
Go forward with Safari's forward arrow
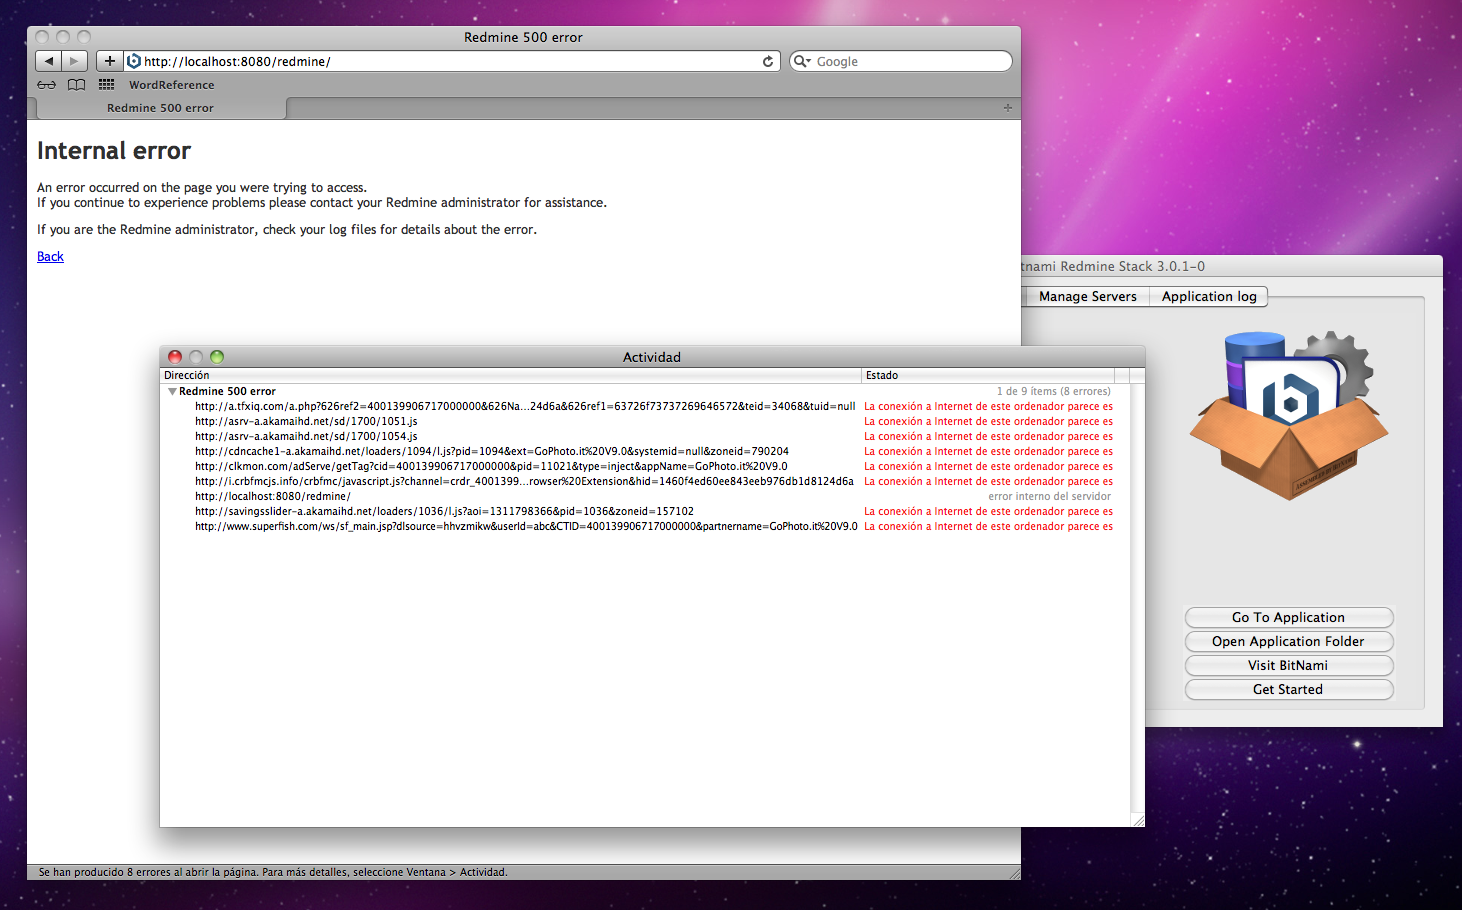75,61
